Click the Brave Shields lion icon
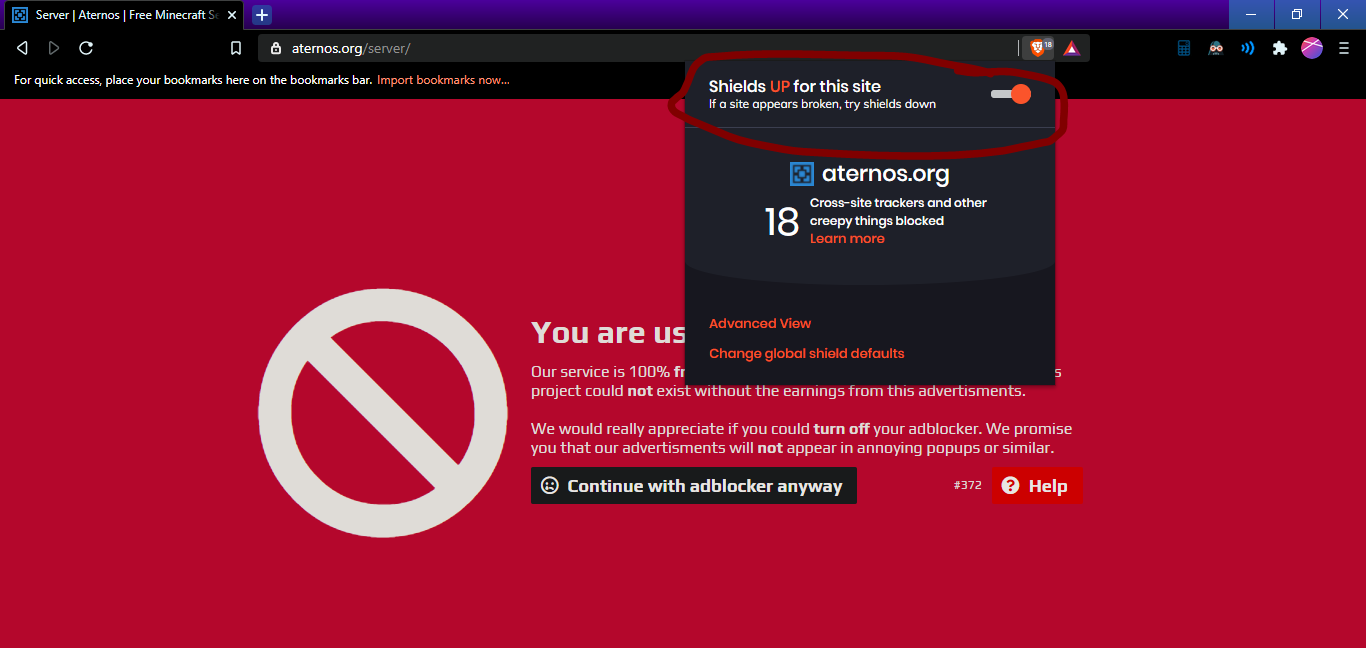 tap(1040, 48)
